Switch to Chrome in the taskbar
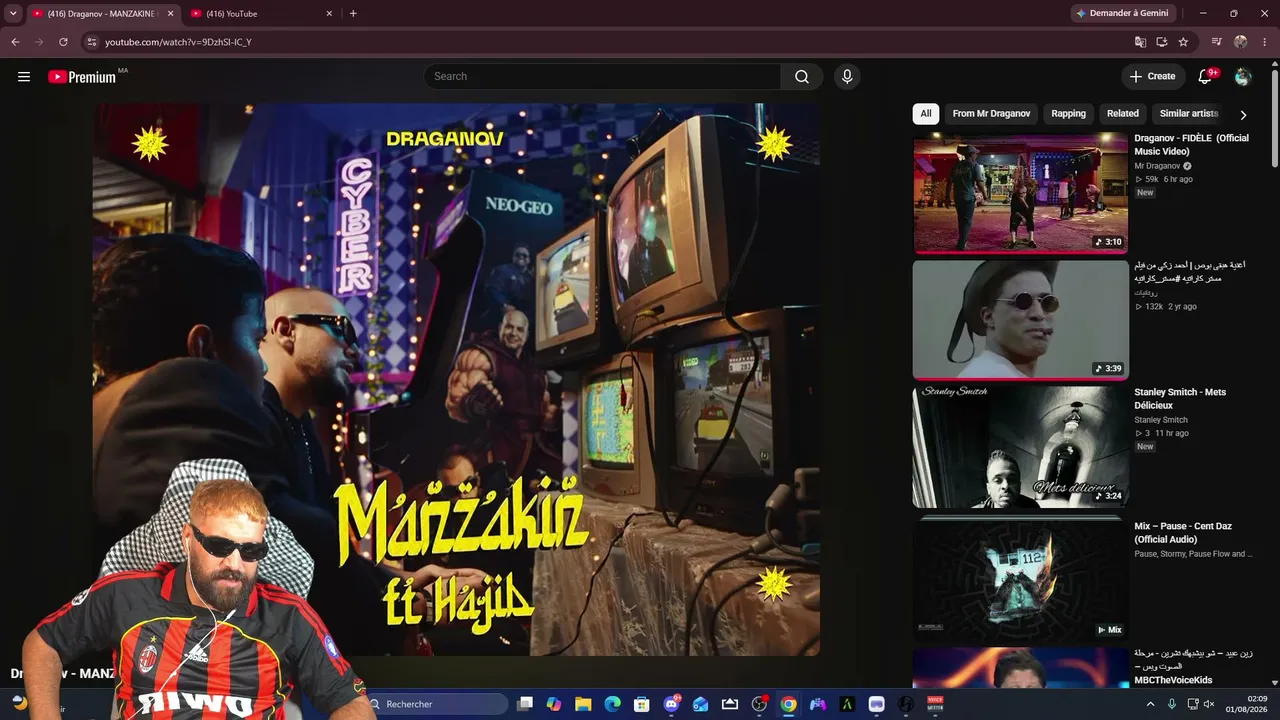The height and width of the screenshot is (720, 1280). click(789, 704)
